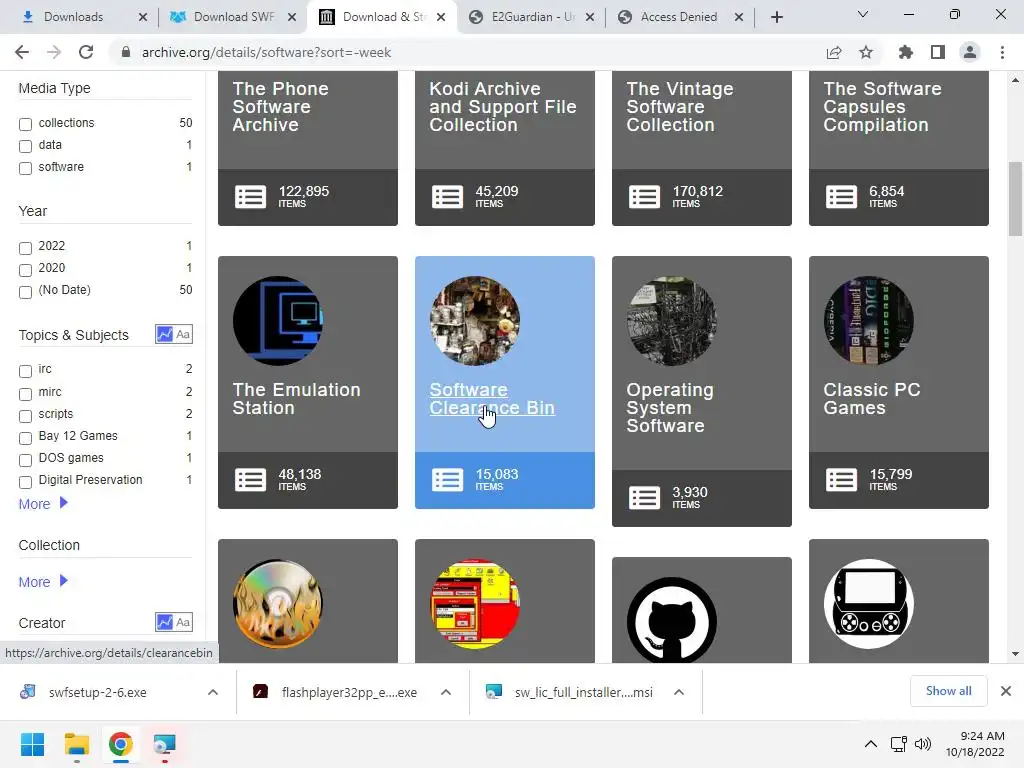Filter by year 2020
The image size is (1024, 768).
[x=25, y=270]
